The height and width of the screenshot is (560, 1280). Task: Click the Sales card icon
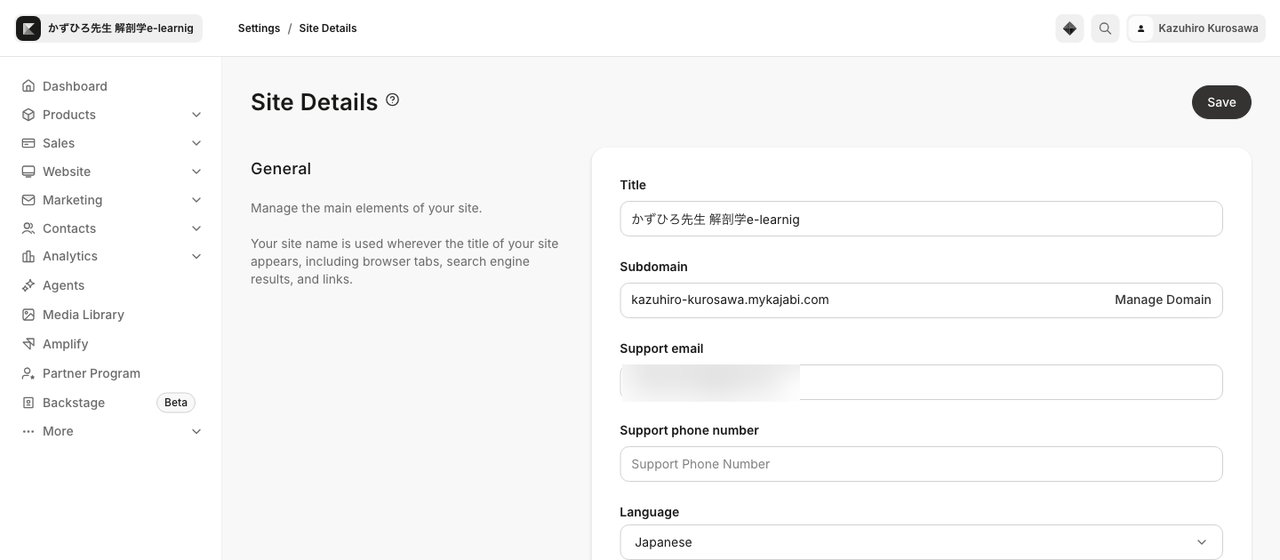28,143
